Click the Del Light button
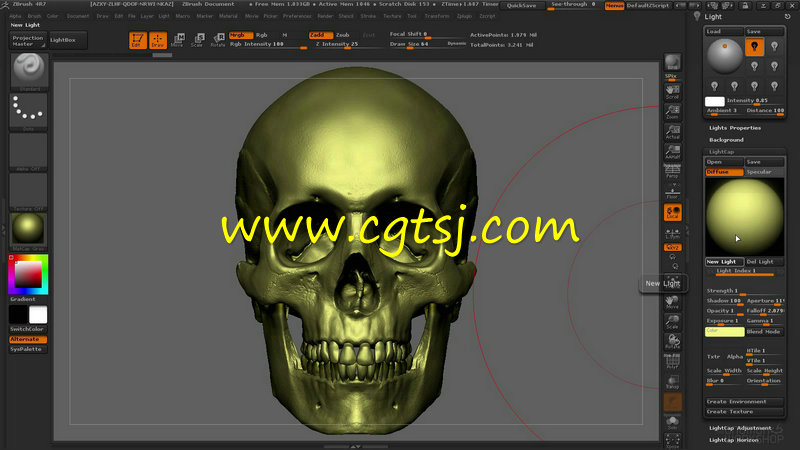Screen dimensions: 800x450 click(764, 262)
